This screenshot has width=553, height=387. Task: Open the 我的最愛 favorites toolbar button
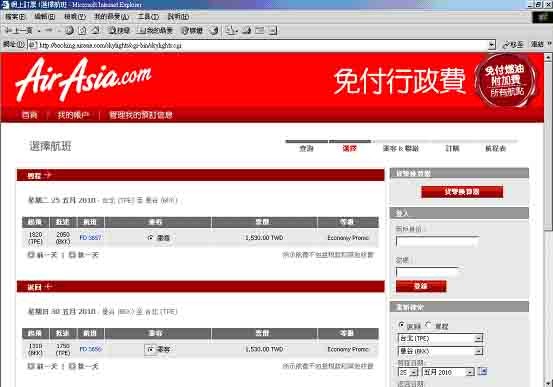(155, 30)
